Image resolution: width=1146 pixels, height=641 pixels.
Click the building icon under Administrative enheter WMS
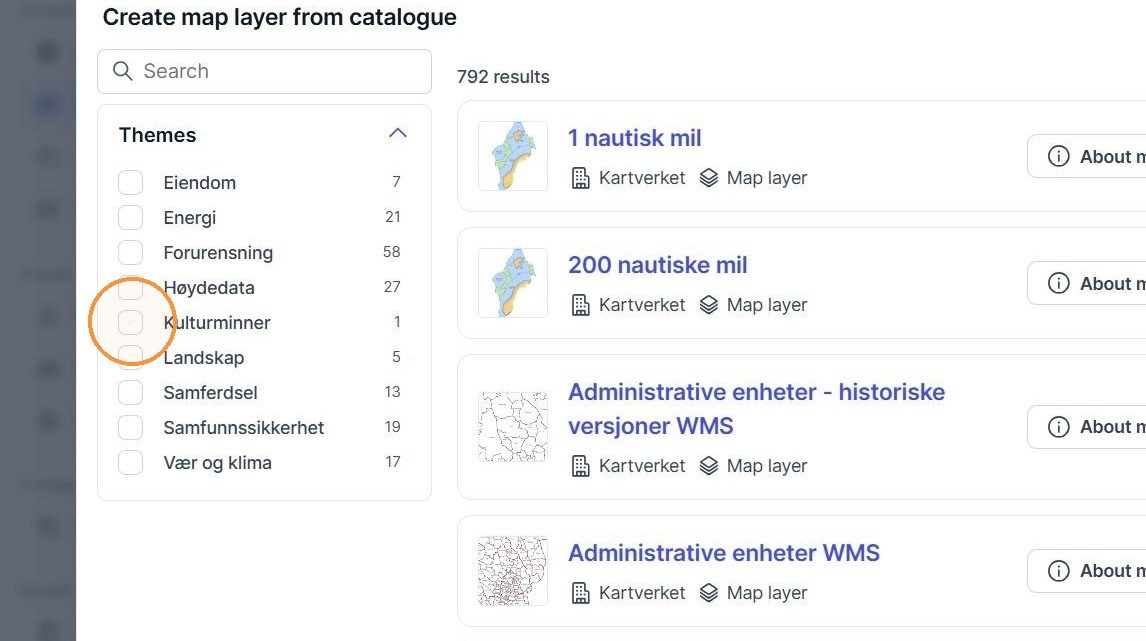pyautogui.click(x=580, y=593)
